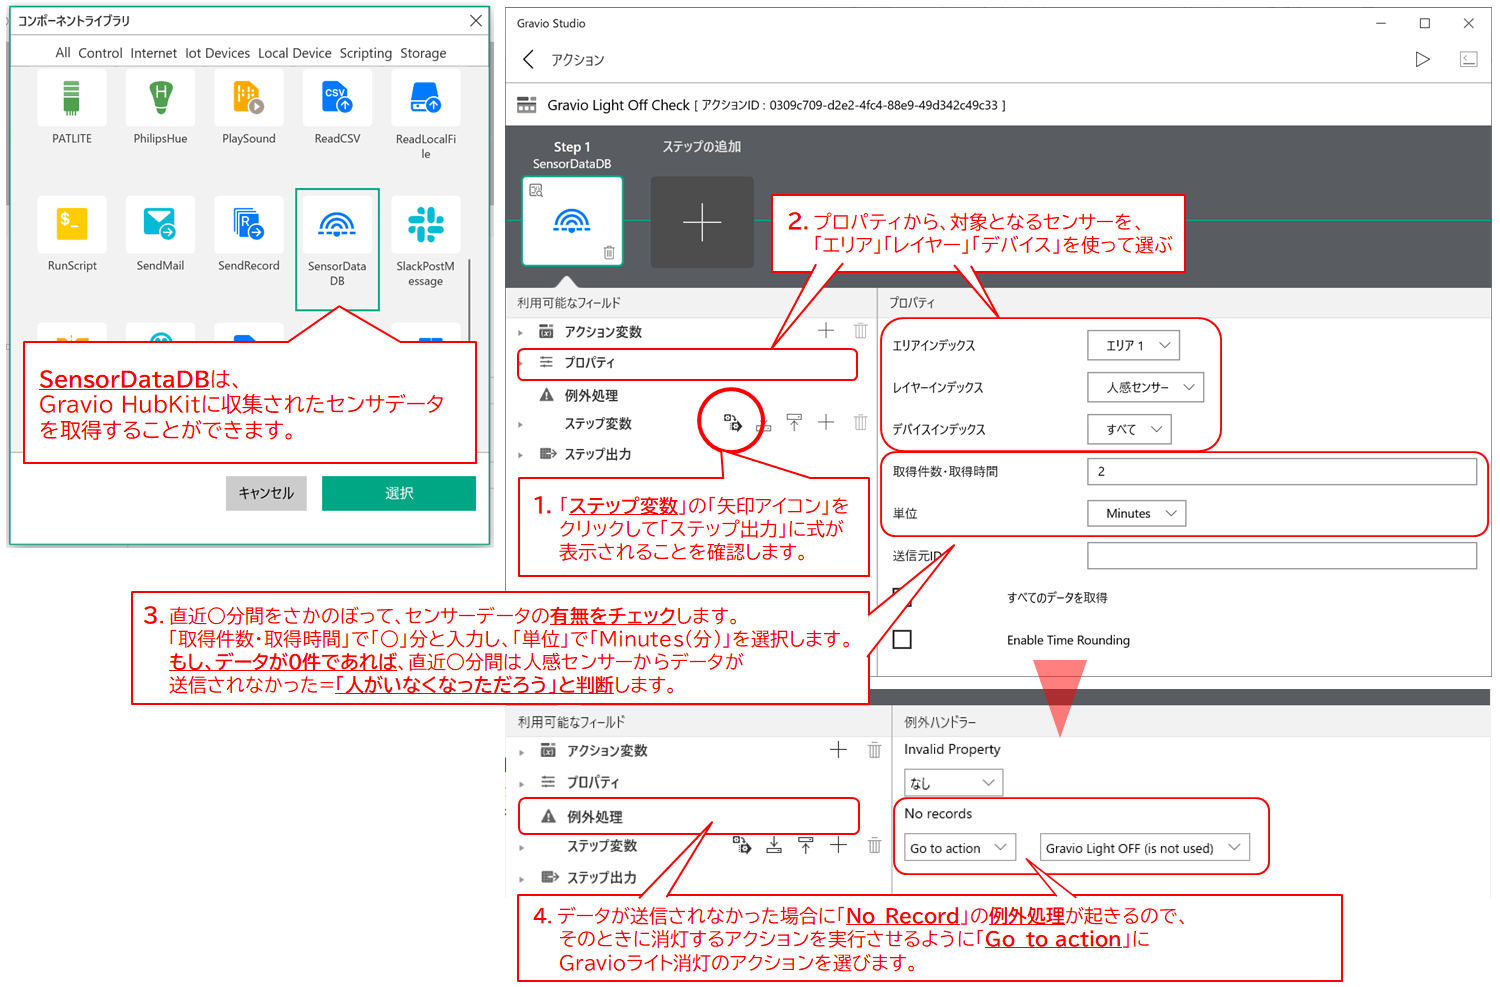Click the move-up icon in upper ステップ変数 row
This screenshot has width=1500, height=987.
pos(794,423)
